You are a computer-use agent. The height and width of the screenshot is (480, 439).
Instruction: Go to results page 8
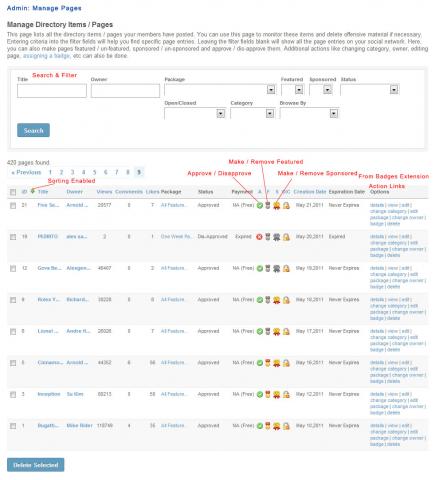coord(127,172)
